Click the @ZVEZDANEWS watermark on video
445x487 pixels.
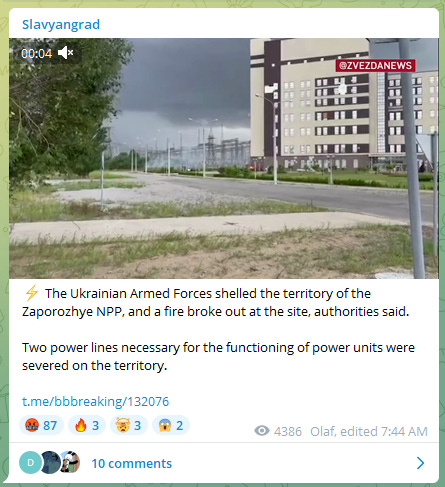tap(375, 66)
